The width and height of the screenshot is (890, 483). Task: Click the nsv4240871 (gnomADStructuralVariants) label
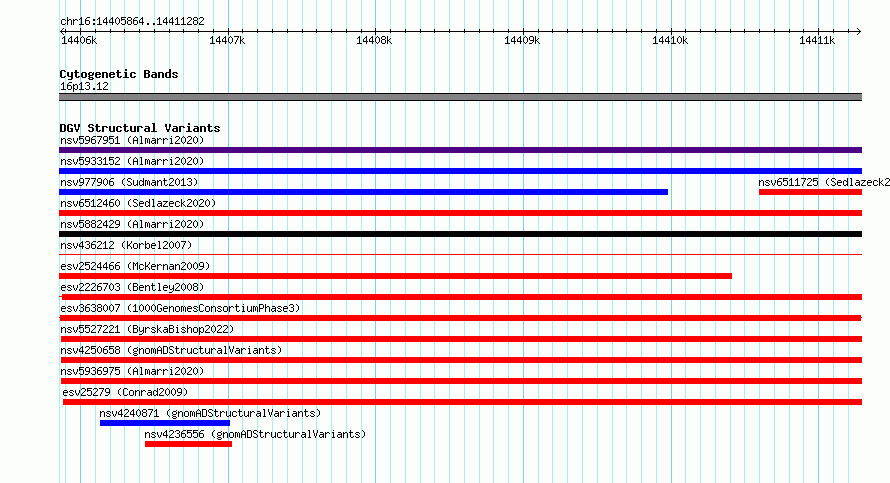[210, 413]
